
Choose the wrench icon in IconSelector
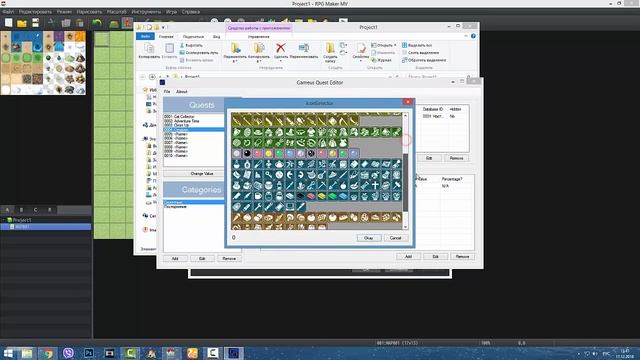[258, 207]
